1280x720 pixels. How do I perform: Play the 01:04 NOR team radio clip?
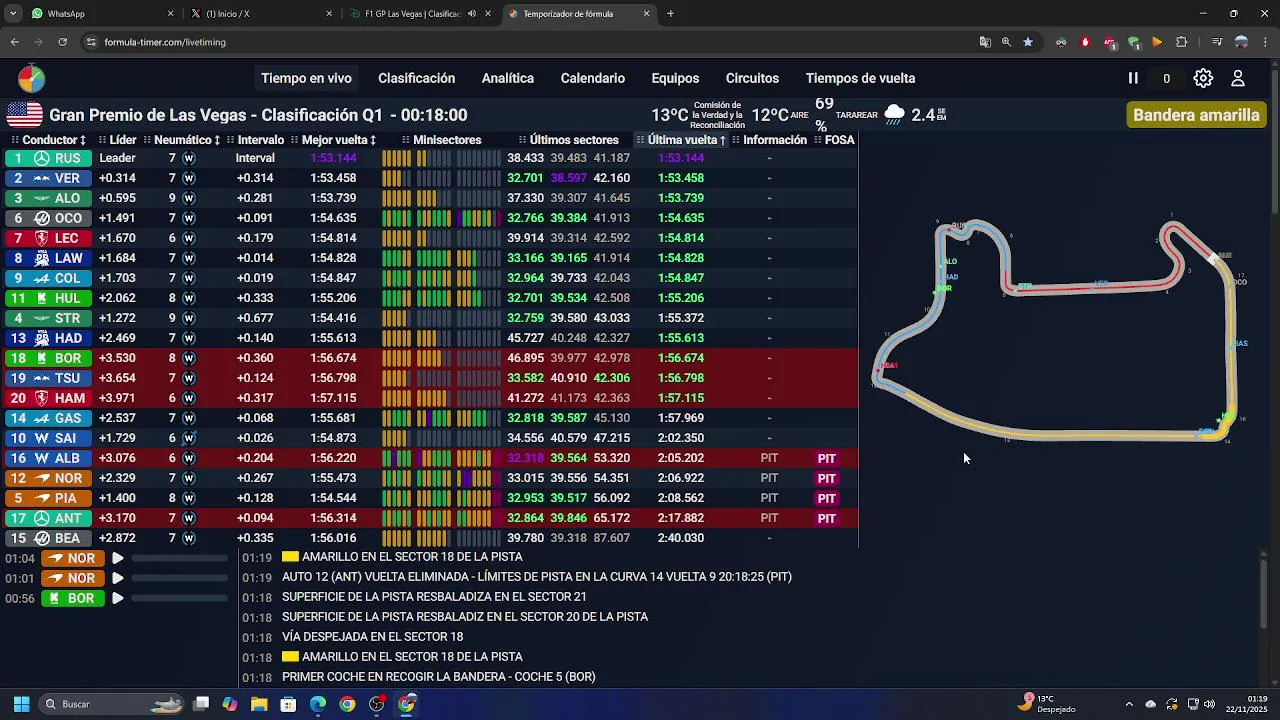pyautogui.click(x=117, y=558)
